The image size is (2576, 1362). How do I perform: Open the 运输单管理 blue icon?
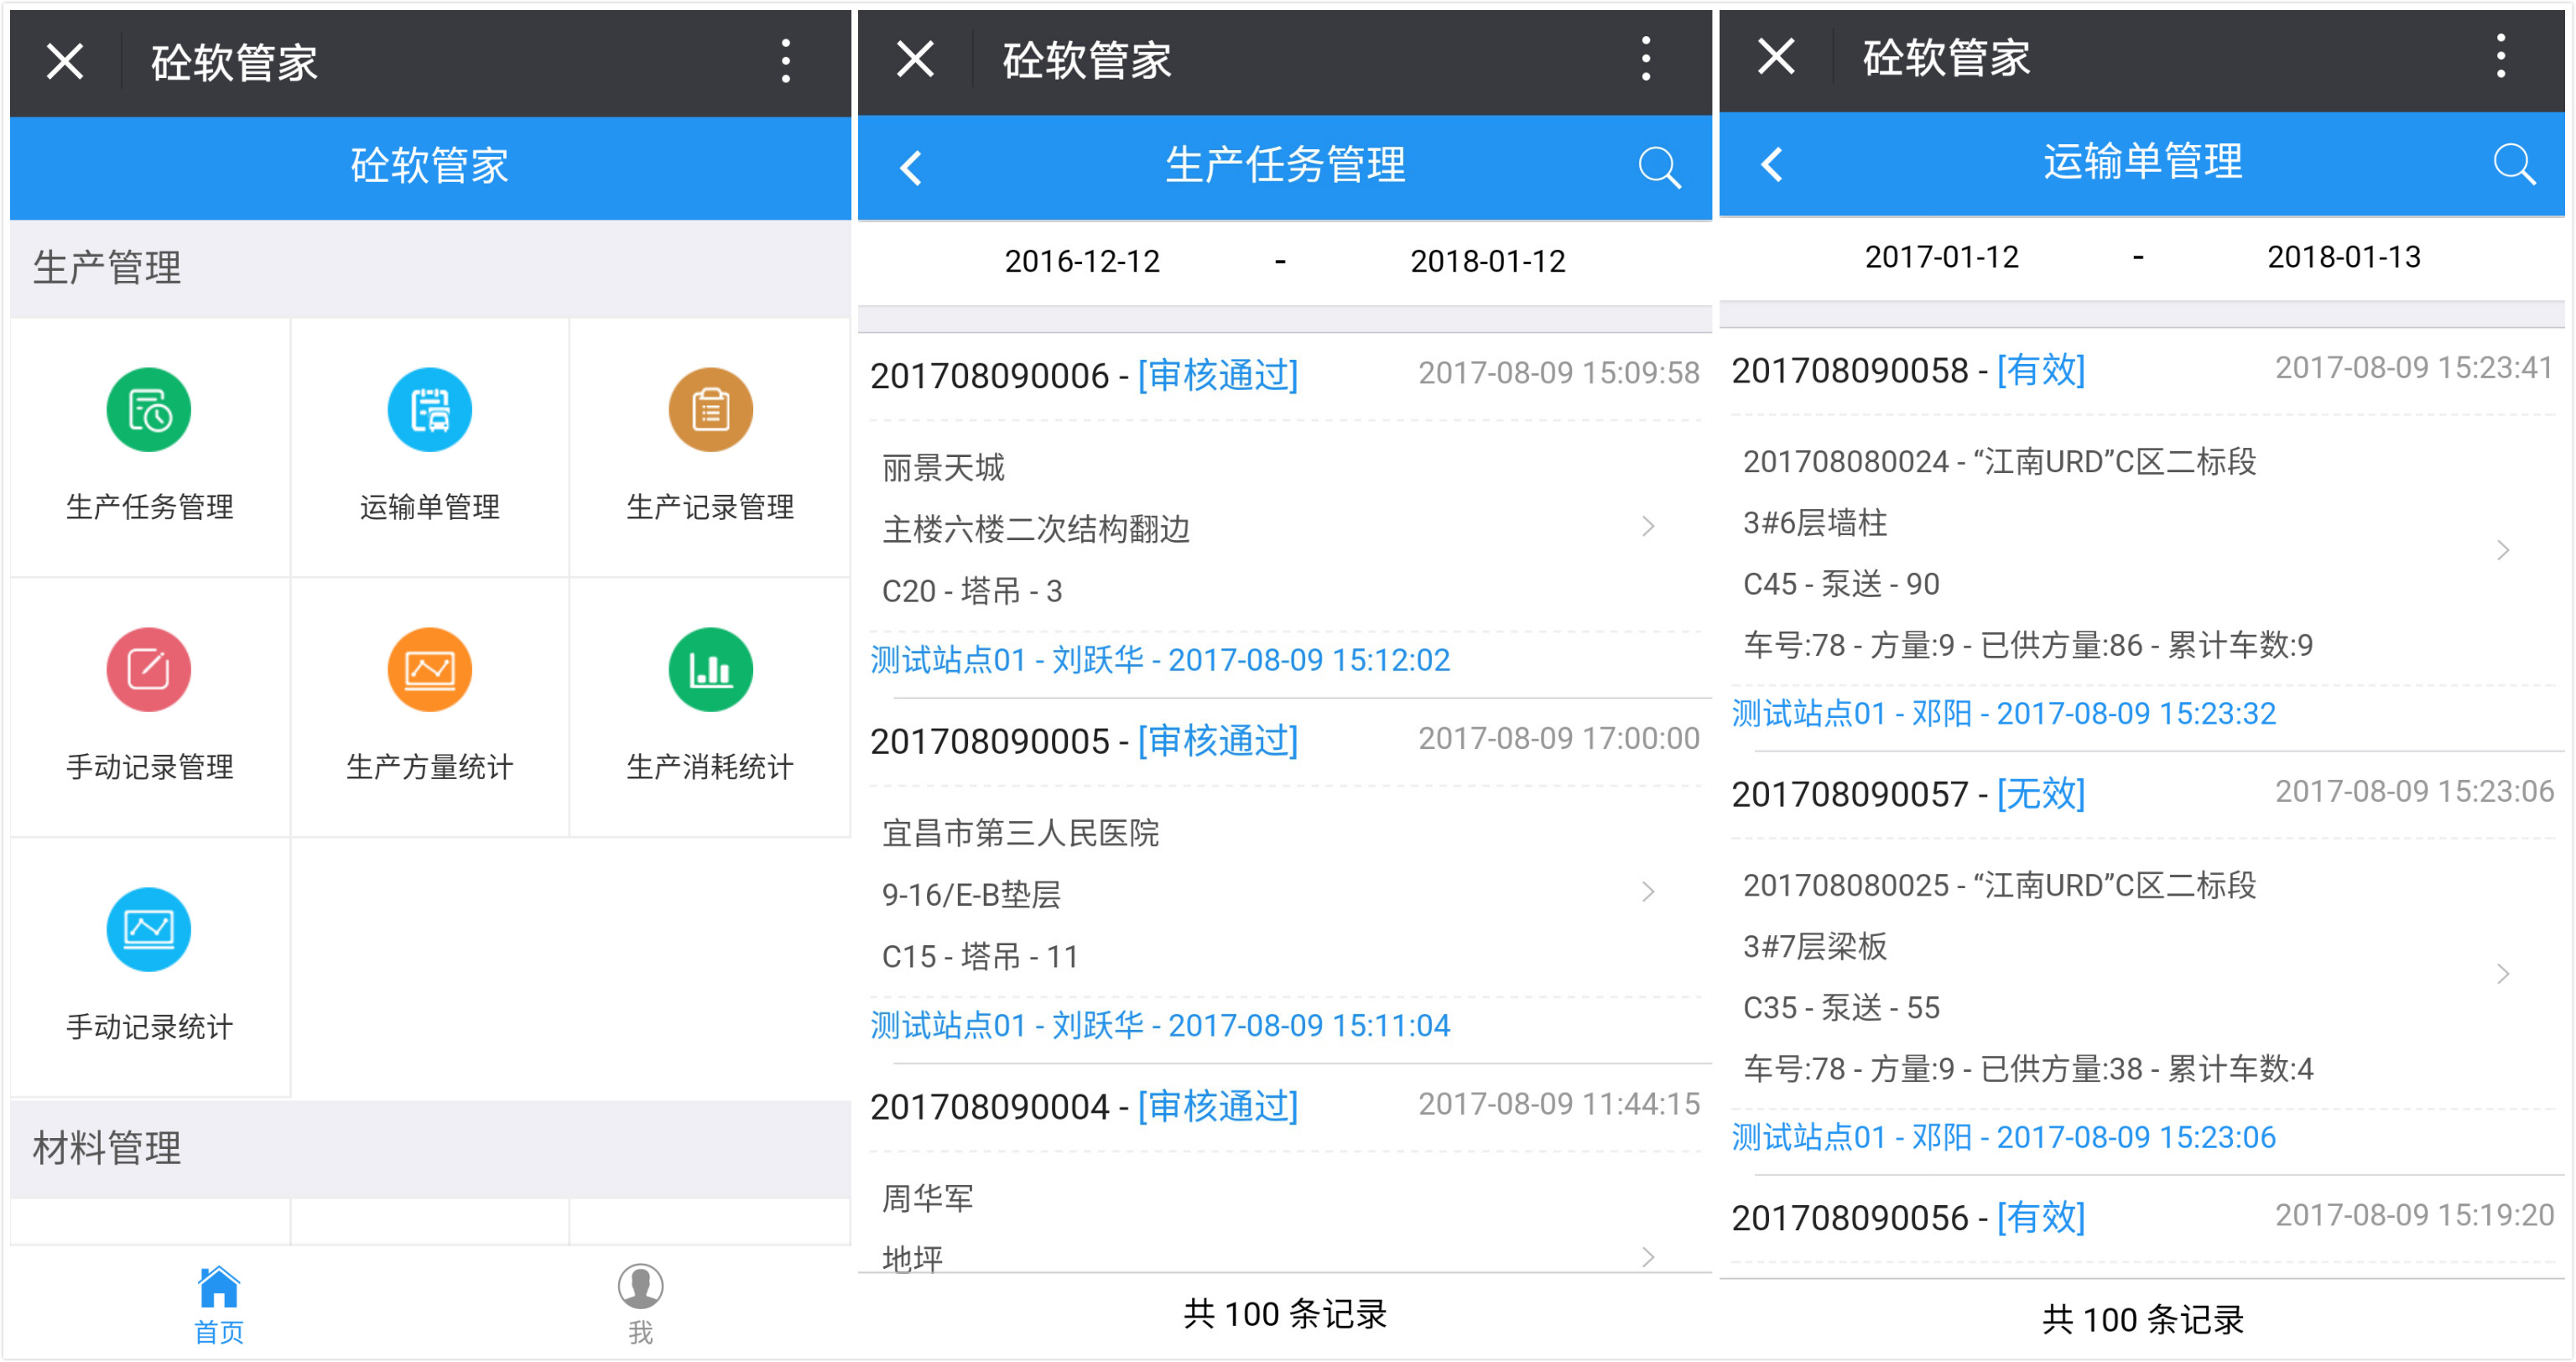tap(429, 410)
